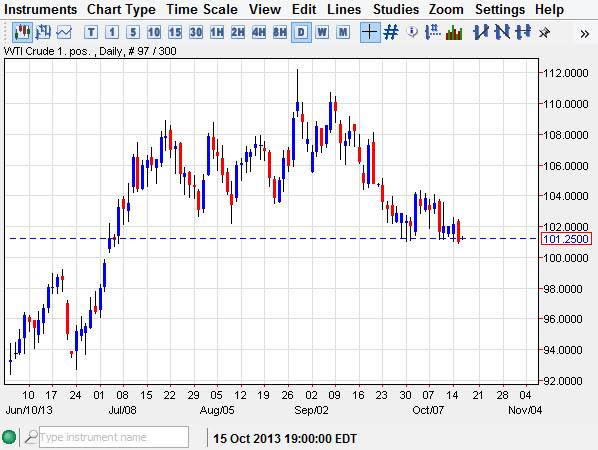Switch to the bar chart type icon
Viewport: 598px width, 450px height.
(x=43, y=32)
